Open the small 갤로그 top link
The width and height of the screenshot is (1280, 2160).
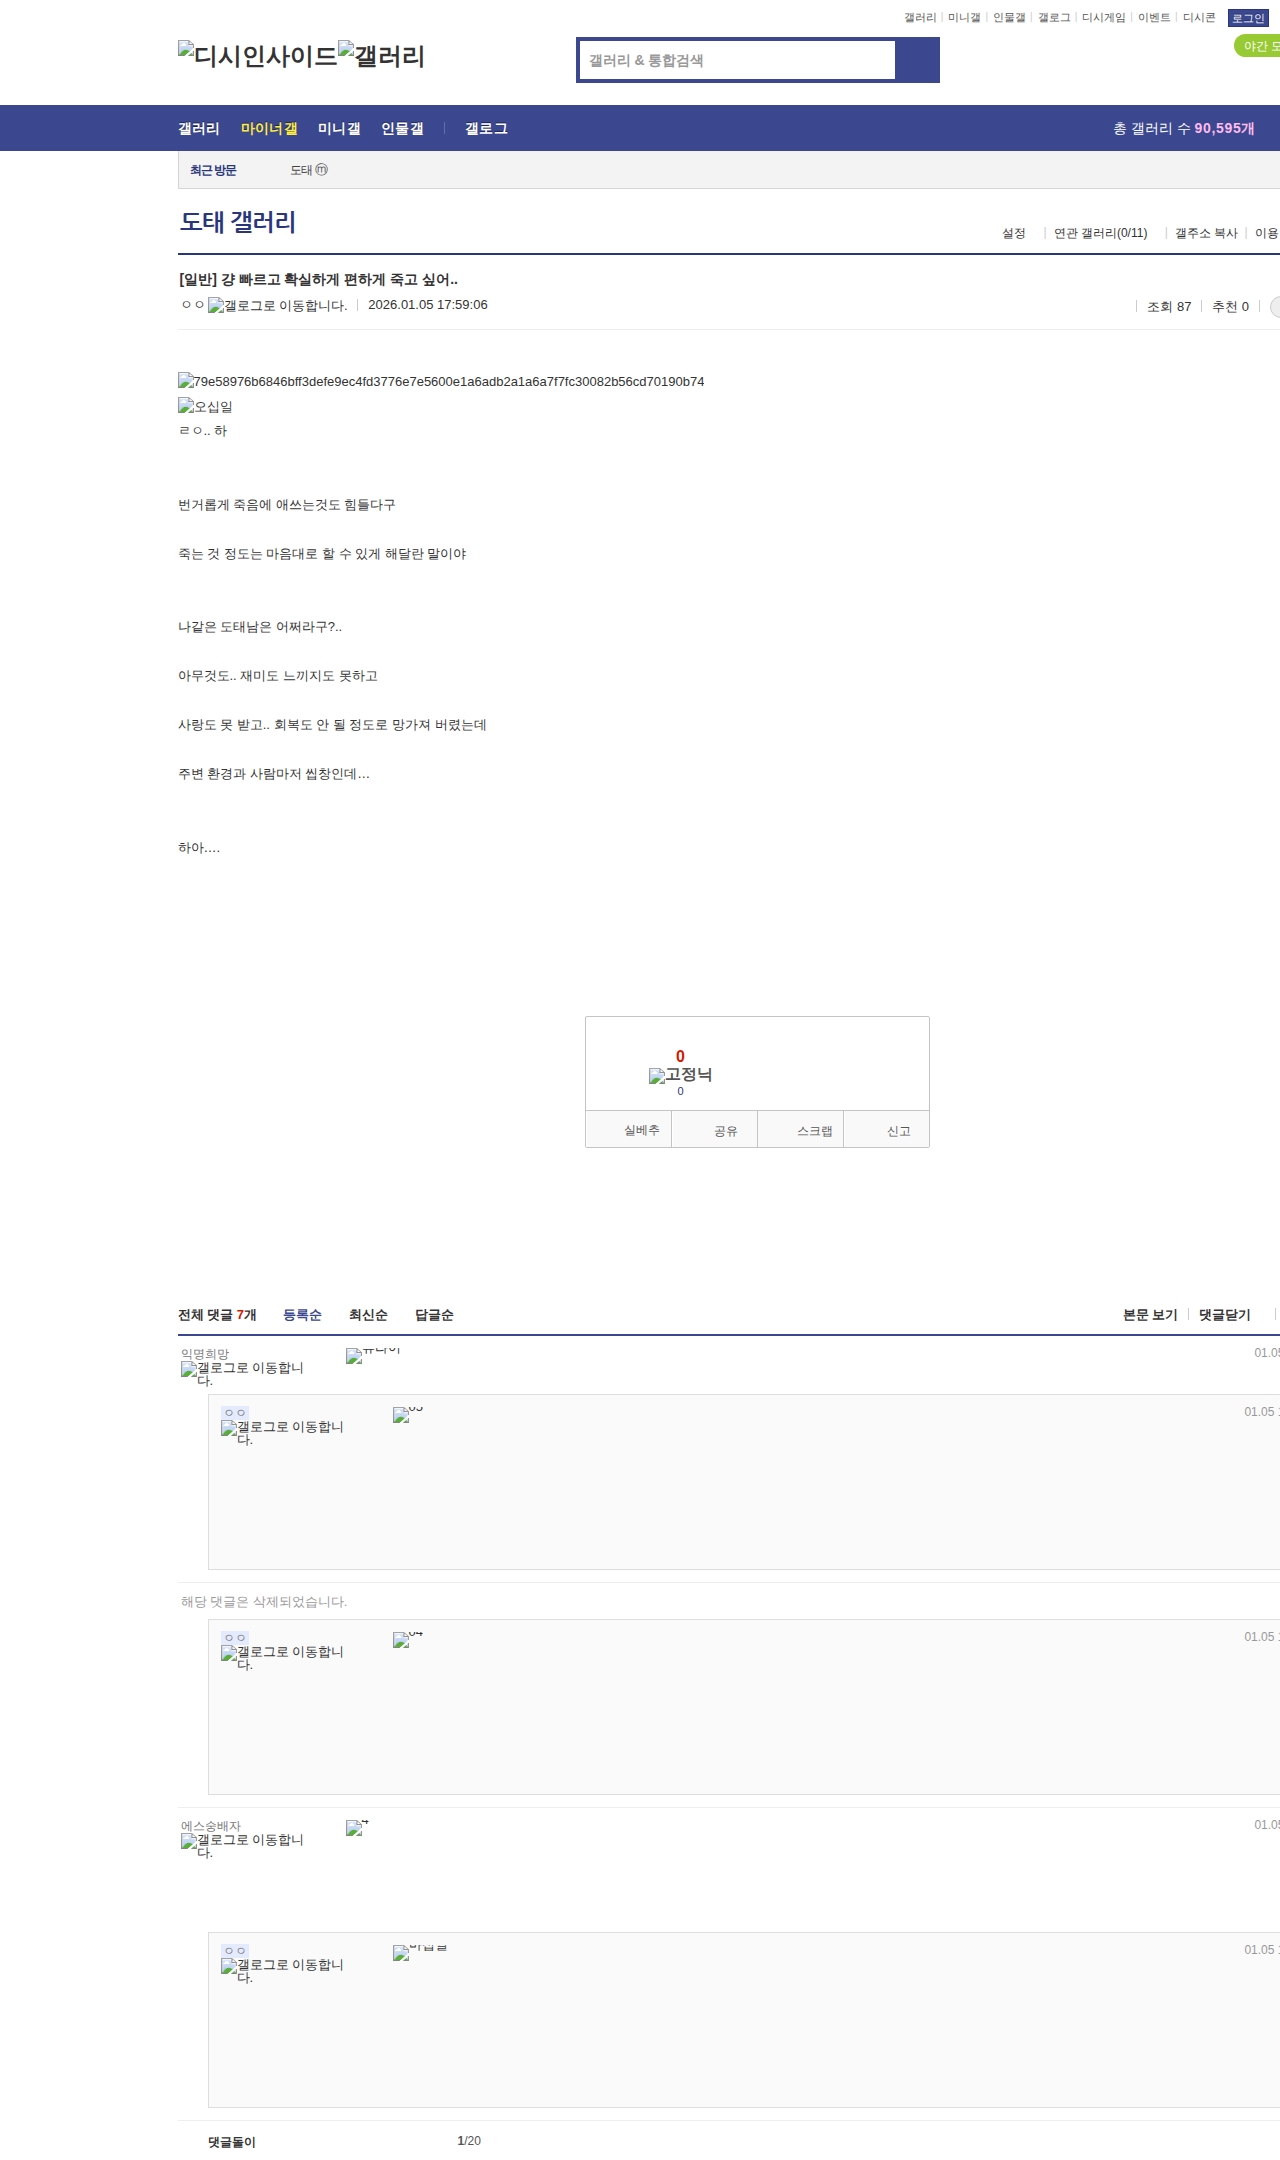tap(1054, 18)
